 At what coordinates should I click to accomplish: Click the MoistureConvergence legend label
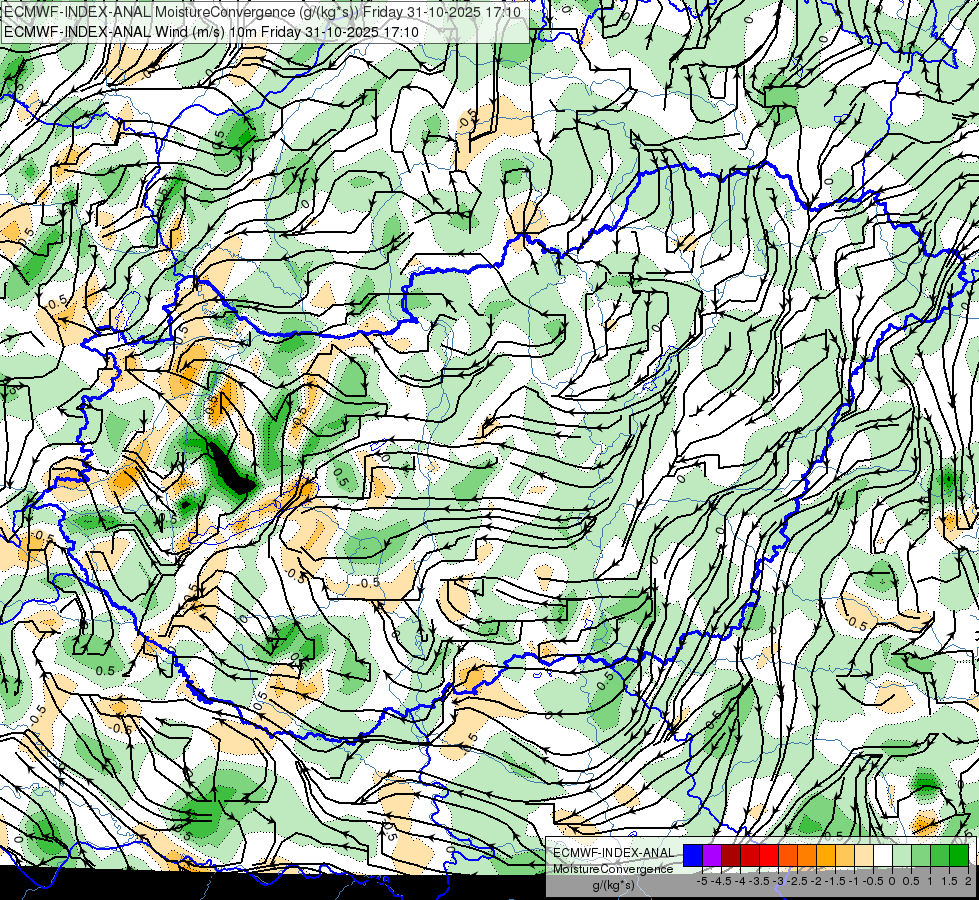point(613,869)
